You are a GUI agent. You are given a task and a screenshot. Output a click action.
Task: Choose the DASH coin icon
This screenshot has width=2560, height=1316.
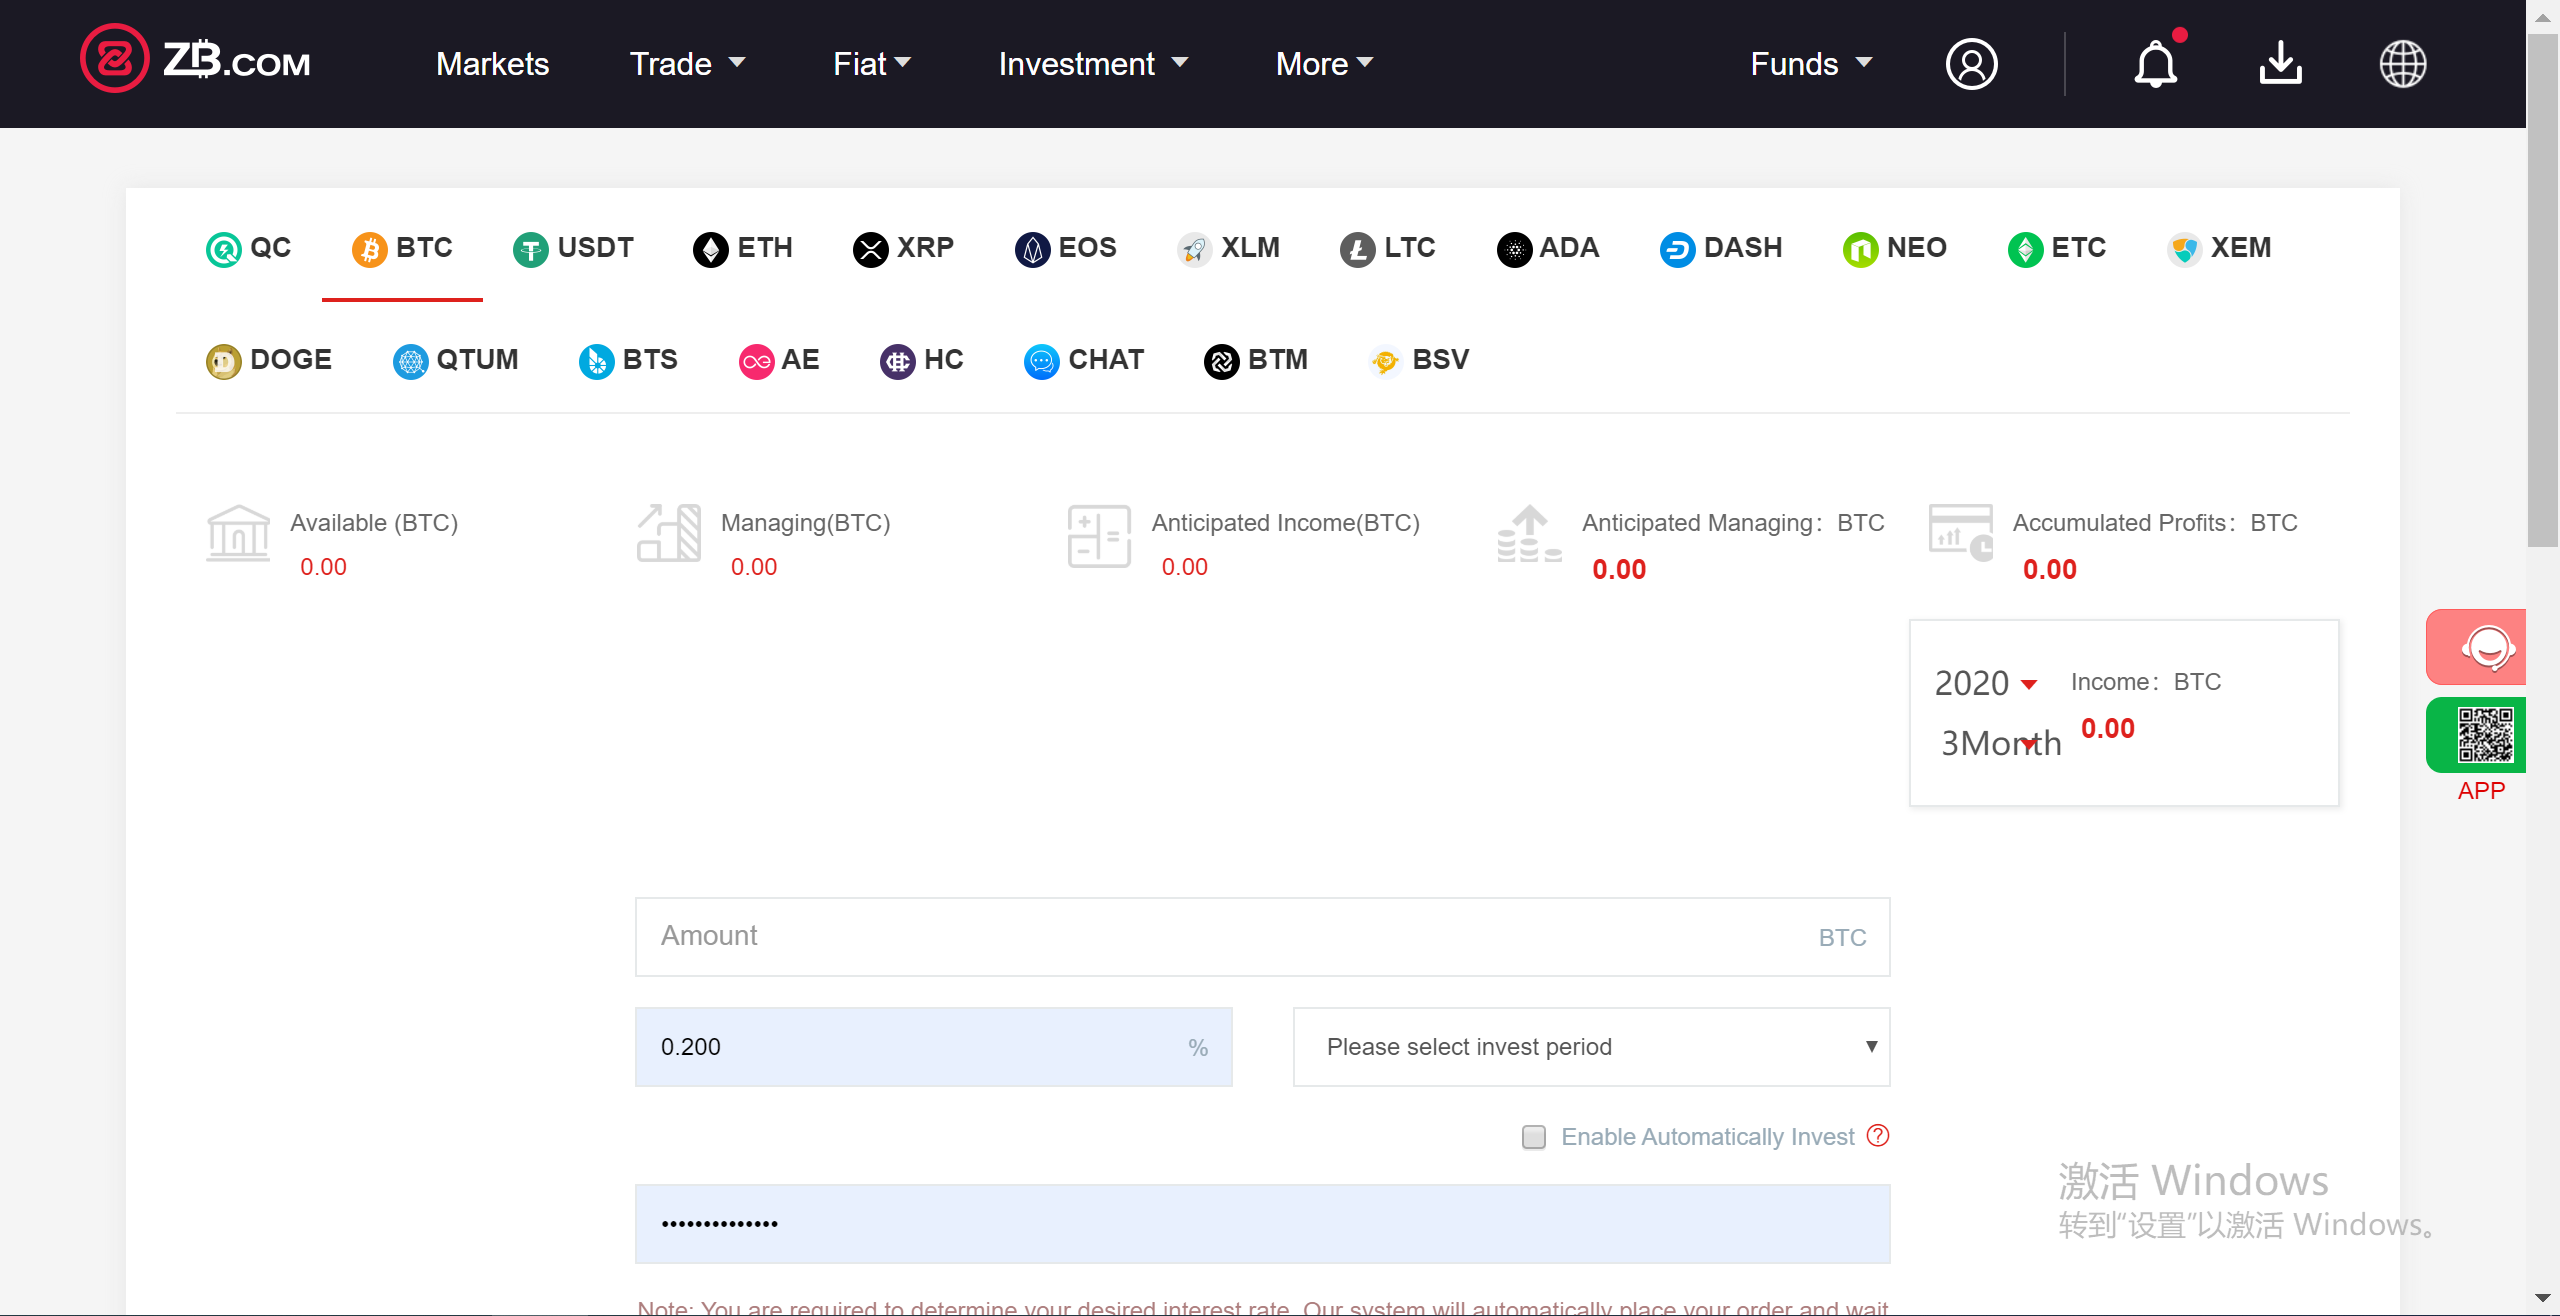[1677, 249]
